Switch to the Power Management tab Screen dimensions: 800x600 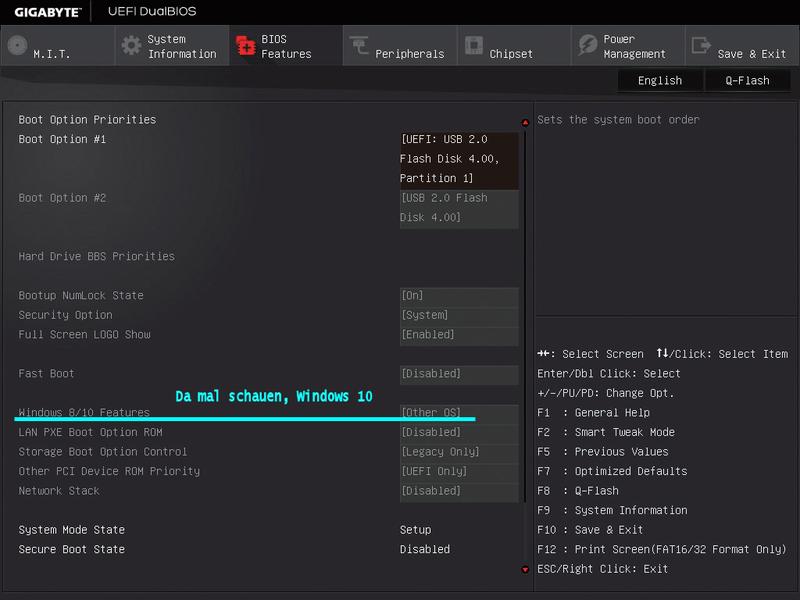[x=628, y=45]
